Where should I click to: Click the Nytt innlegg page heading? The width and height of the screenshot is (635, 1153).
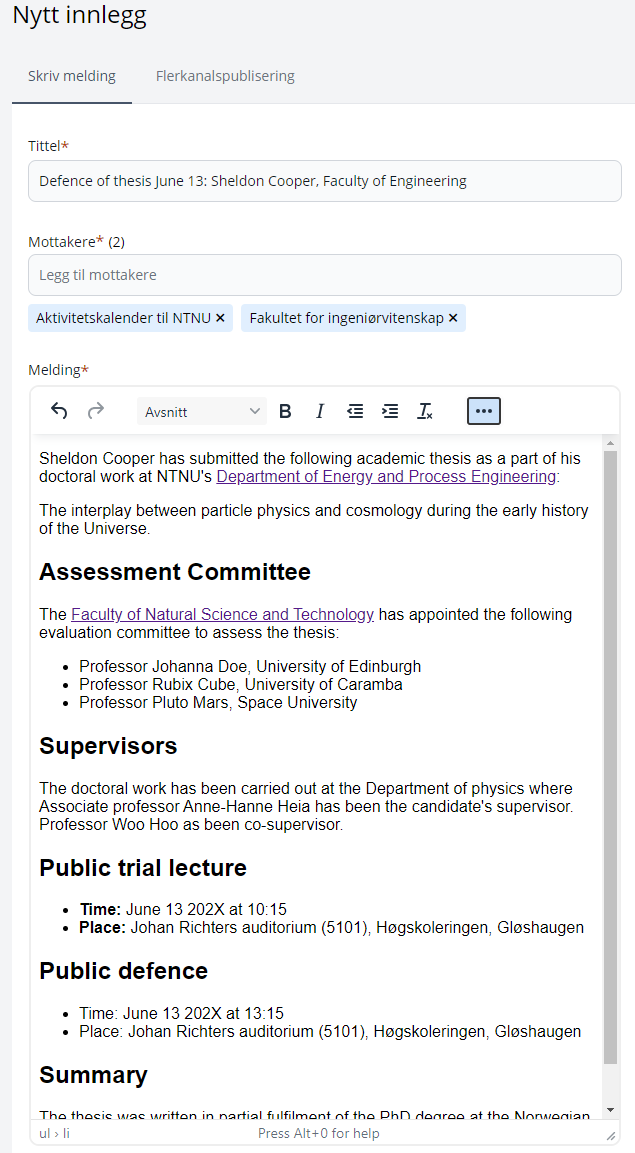pyautogui.click(x=79, y=15)
